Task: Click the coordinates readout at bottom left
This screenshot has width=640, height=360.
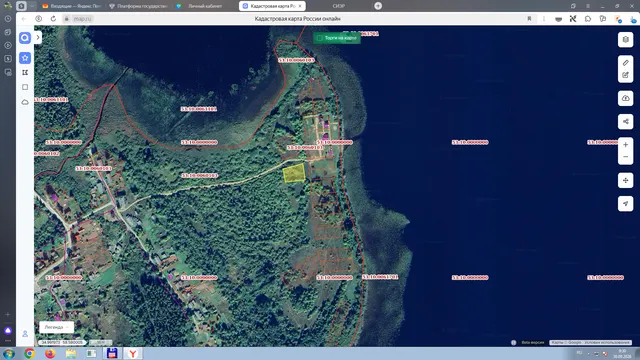Action: pyautogui.click(x=62, y=342)
